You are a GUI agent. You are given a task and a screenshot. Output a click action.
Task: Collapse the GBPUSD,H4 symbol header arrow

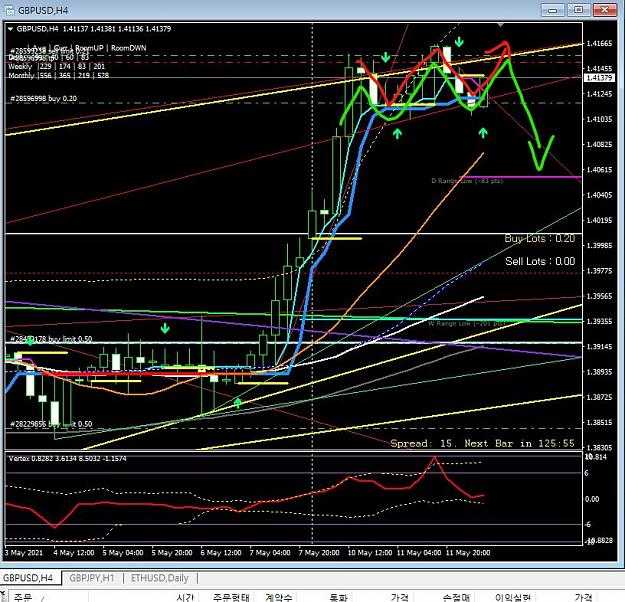tap(11, 29)
